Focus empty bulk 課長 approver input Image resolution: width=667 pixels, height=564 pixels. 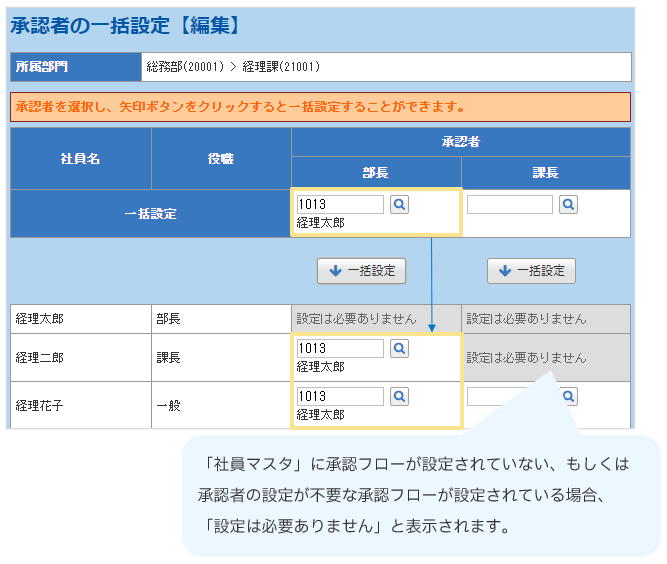[510, 204]
